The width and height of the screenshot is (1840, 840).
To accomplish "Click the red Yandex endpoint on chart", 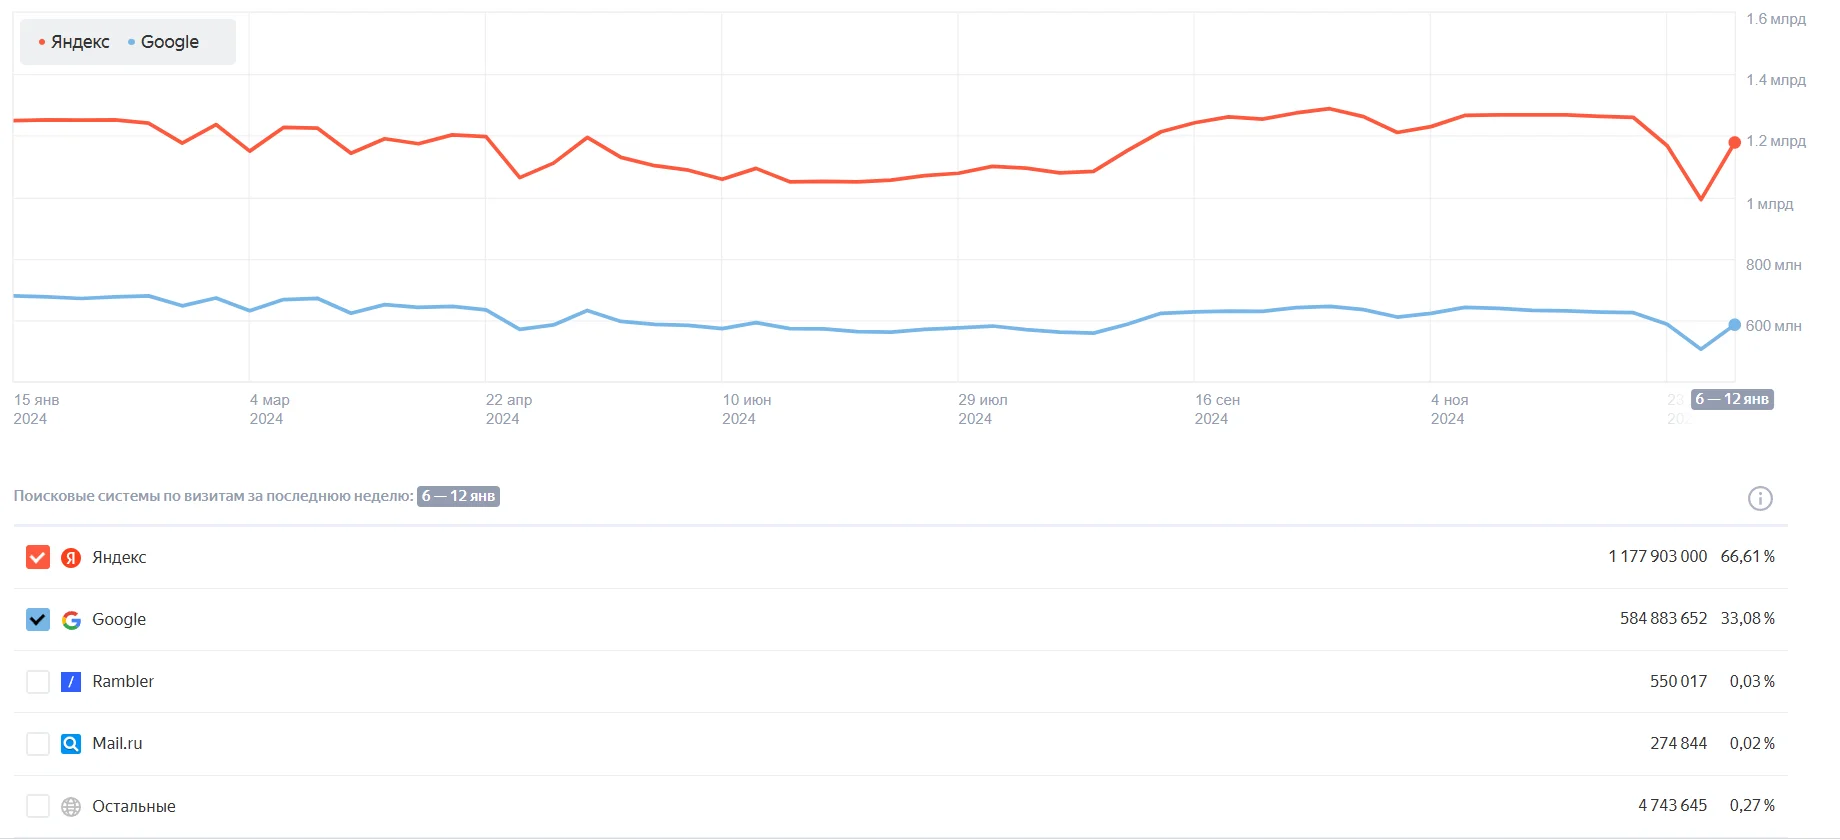I will pyautogui.click(x=1735, y=143).
